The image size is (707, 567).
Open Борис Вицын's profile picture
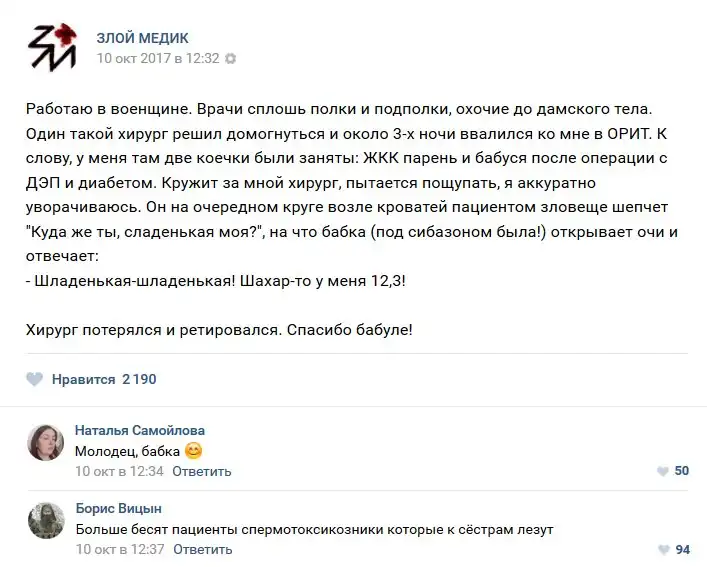(45, 520)
